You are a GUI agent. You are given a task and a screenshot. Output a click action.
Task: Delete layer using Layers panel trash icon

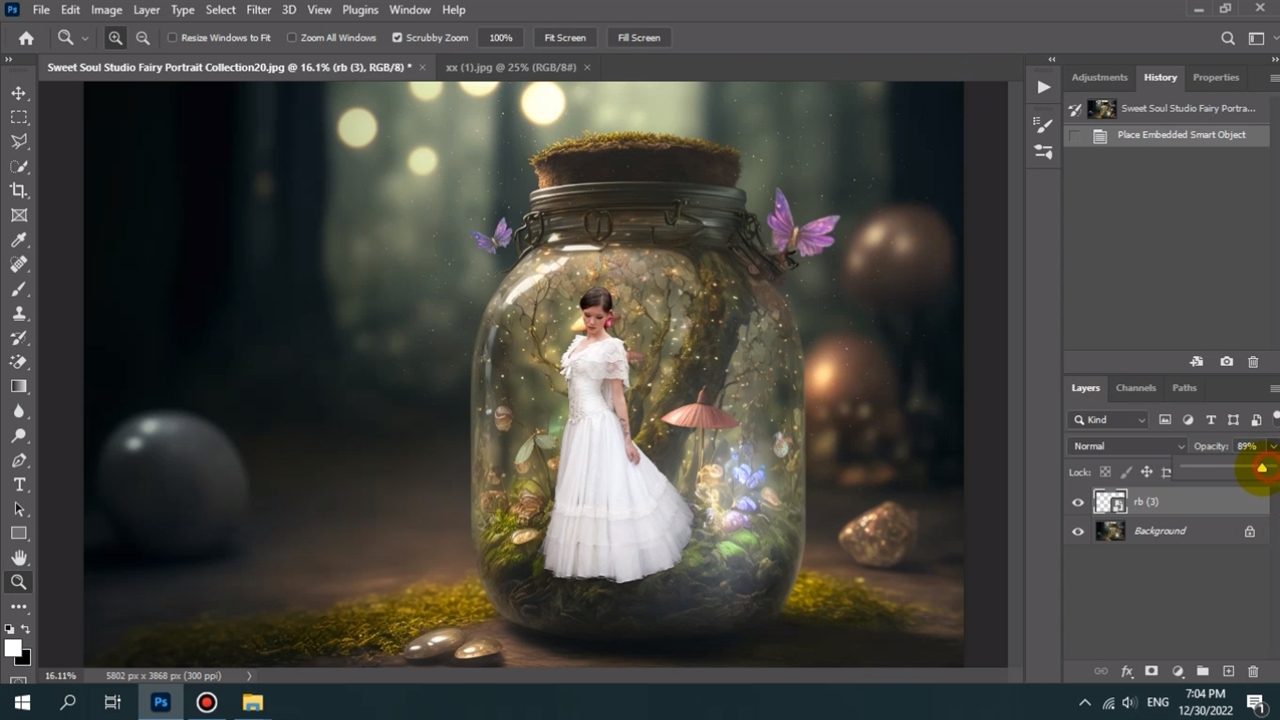[x=1253, y=671]
